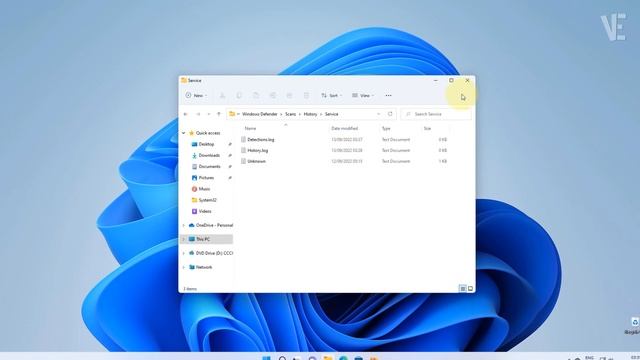
Task: Go back with the Back arrow
Action: pyautogui.click(x=186, y=114)
